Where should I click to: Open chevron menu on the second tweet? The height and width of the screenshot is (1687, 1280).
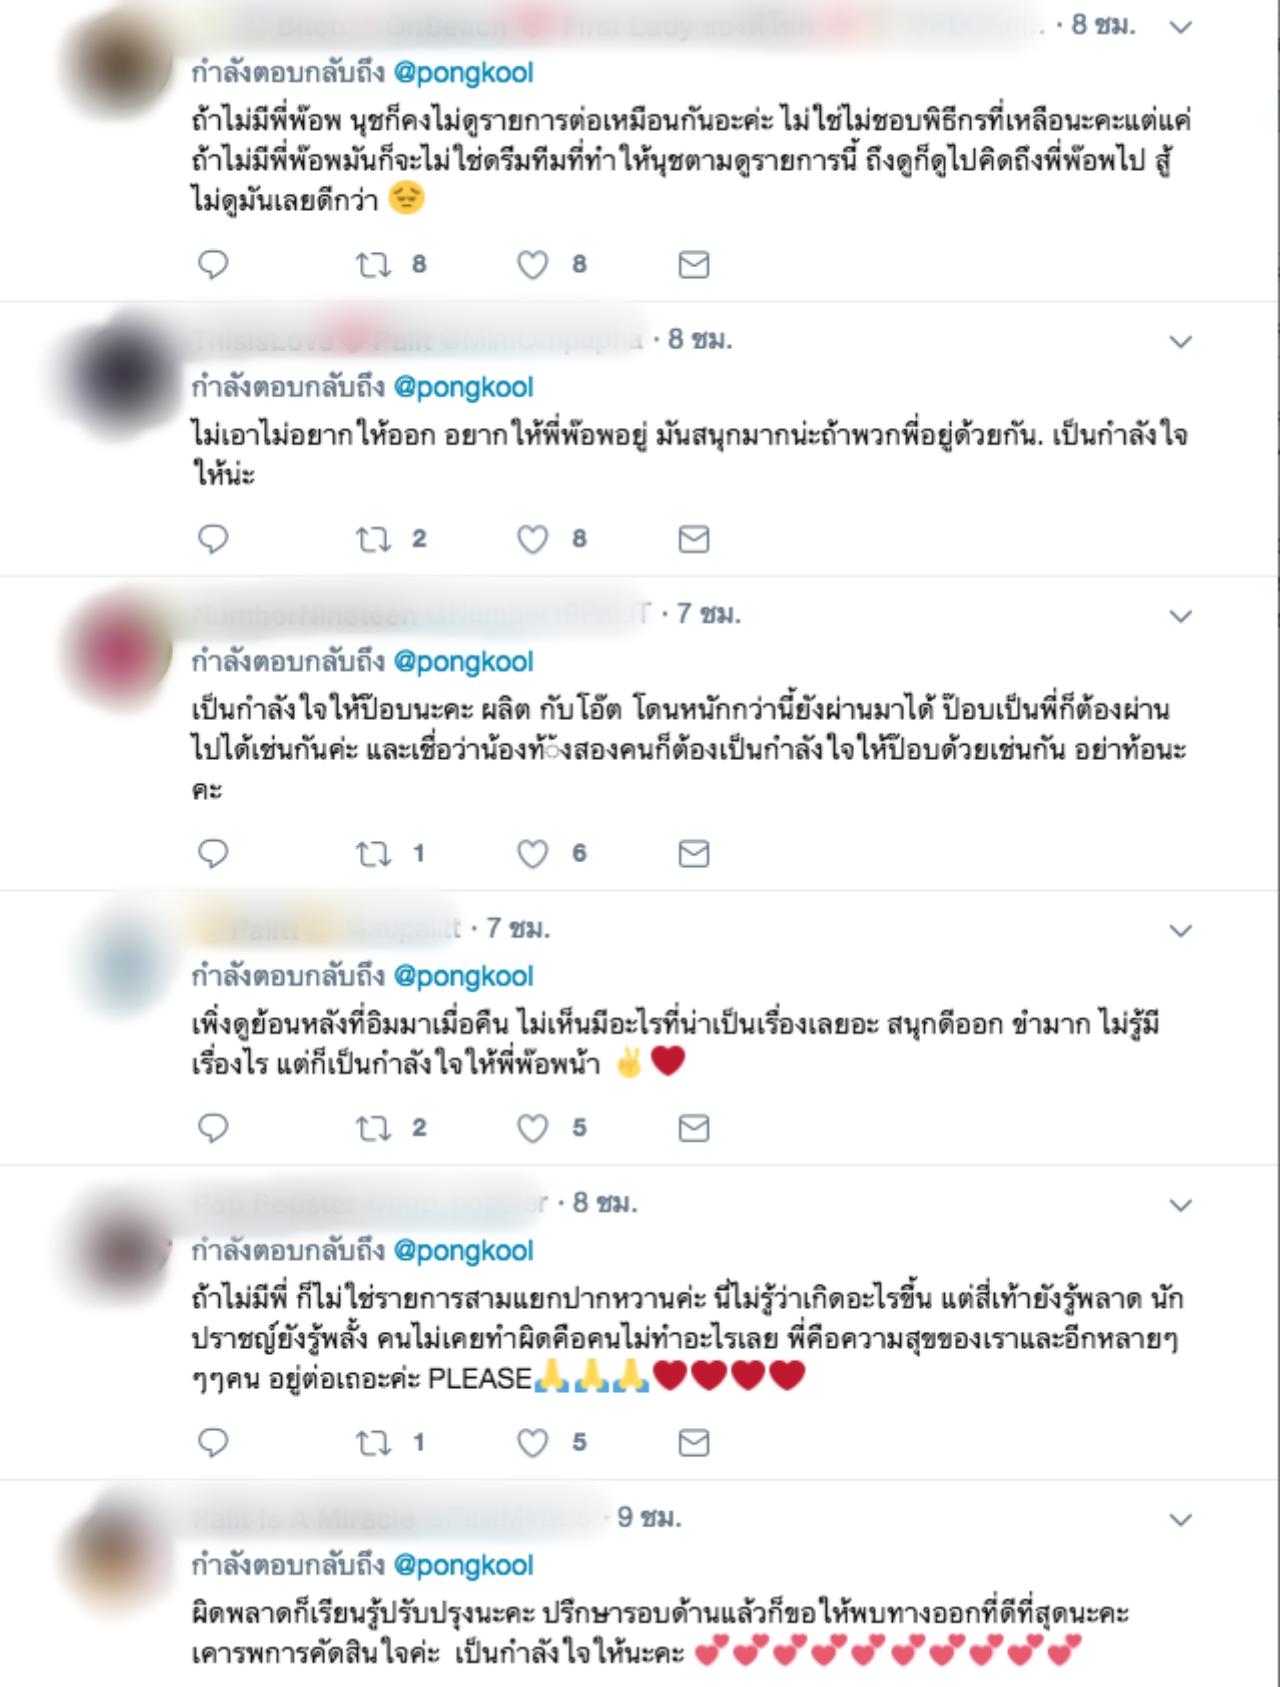(1181, 342)
